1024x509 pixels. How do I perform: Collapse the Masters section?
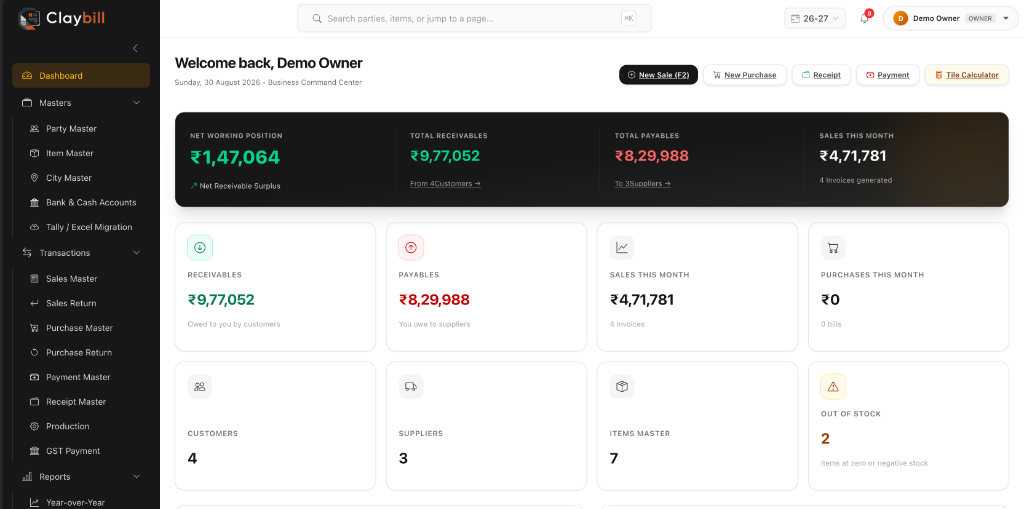pyautogui.click(x=136, y=103)
